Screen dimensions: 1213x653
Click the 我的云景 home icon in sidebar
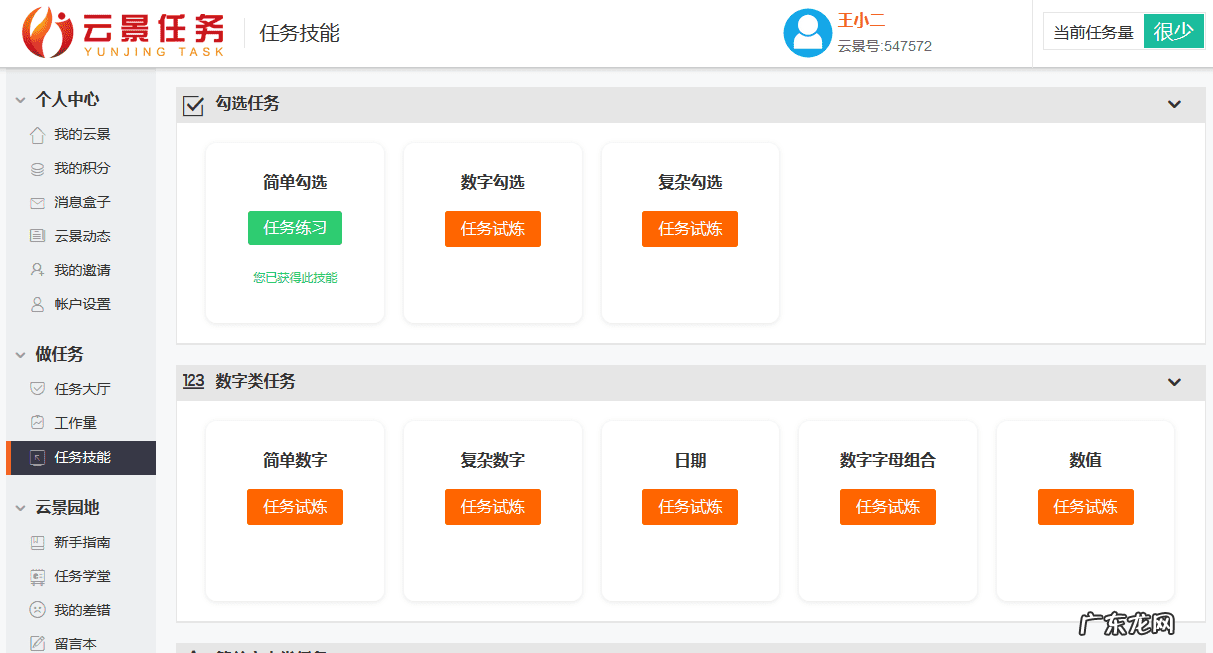(37, 134)
